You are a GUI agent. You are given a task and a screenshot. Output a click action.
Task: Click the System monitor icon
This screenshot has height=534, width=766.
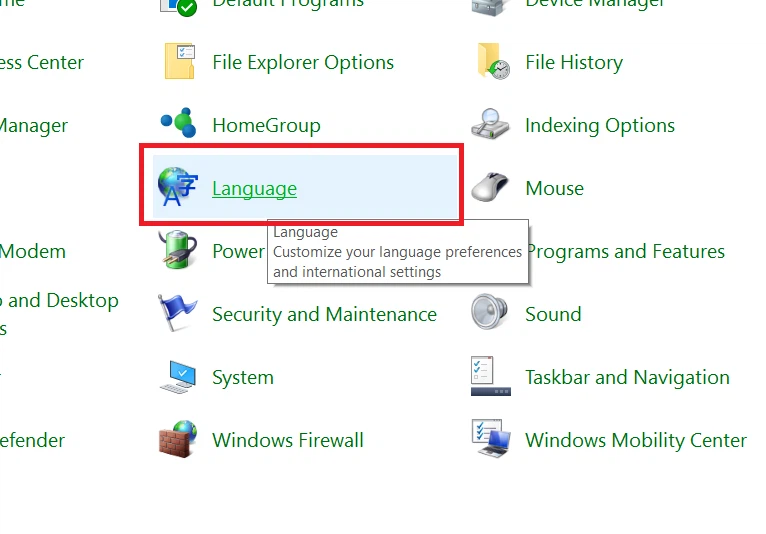[180, 377]
